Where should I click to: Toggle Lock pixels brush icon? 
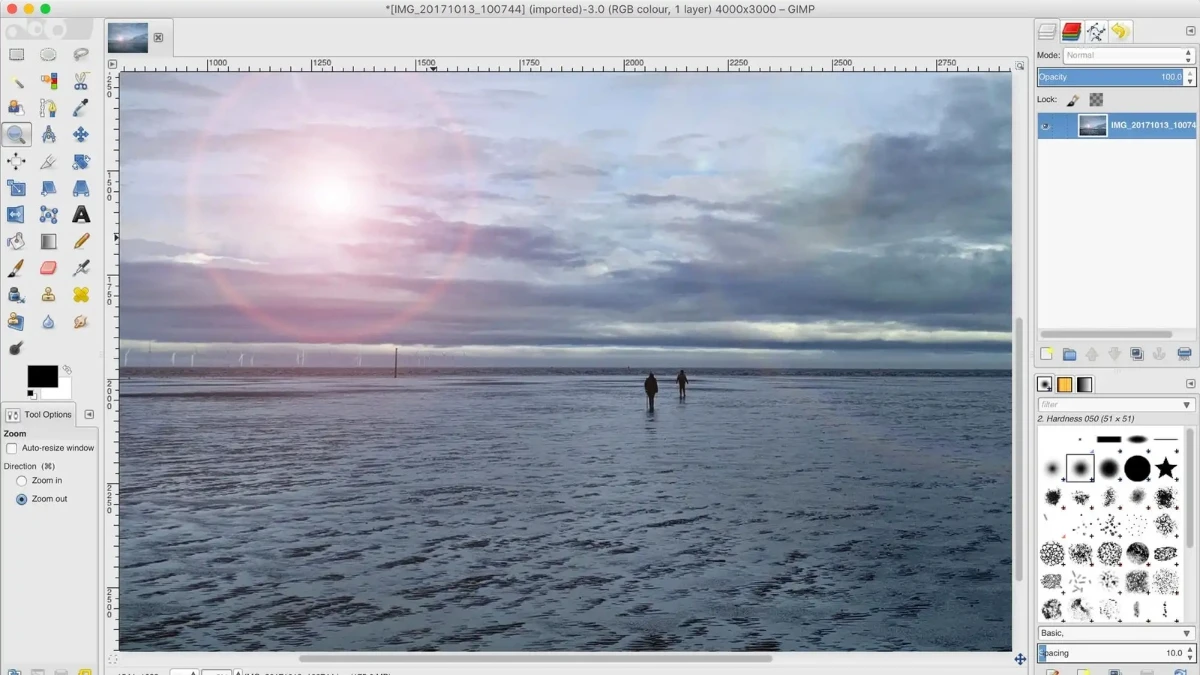pyautogui.click(x=1073, y=100)
